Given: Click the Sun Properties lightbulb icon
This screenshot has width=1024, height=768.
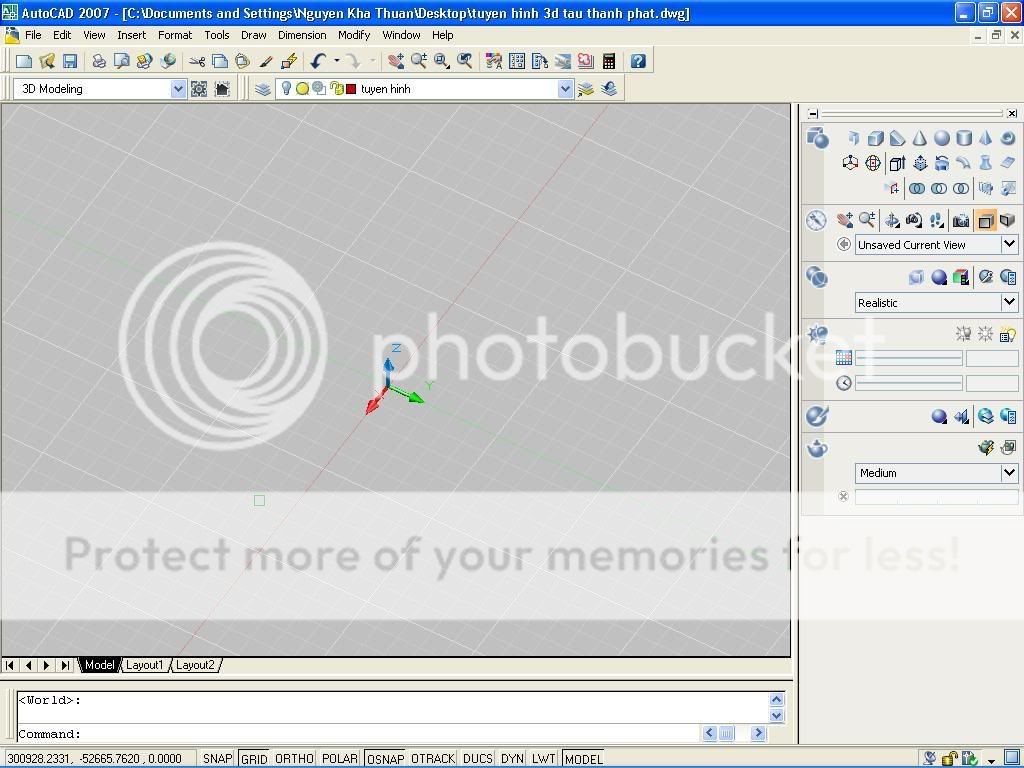Looking at the screenshot, I should pyautogui.click(x=1008, y=335).
